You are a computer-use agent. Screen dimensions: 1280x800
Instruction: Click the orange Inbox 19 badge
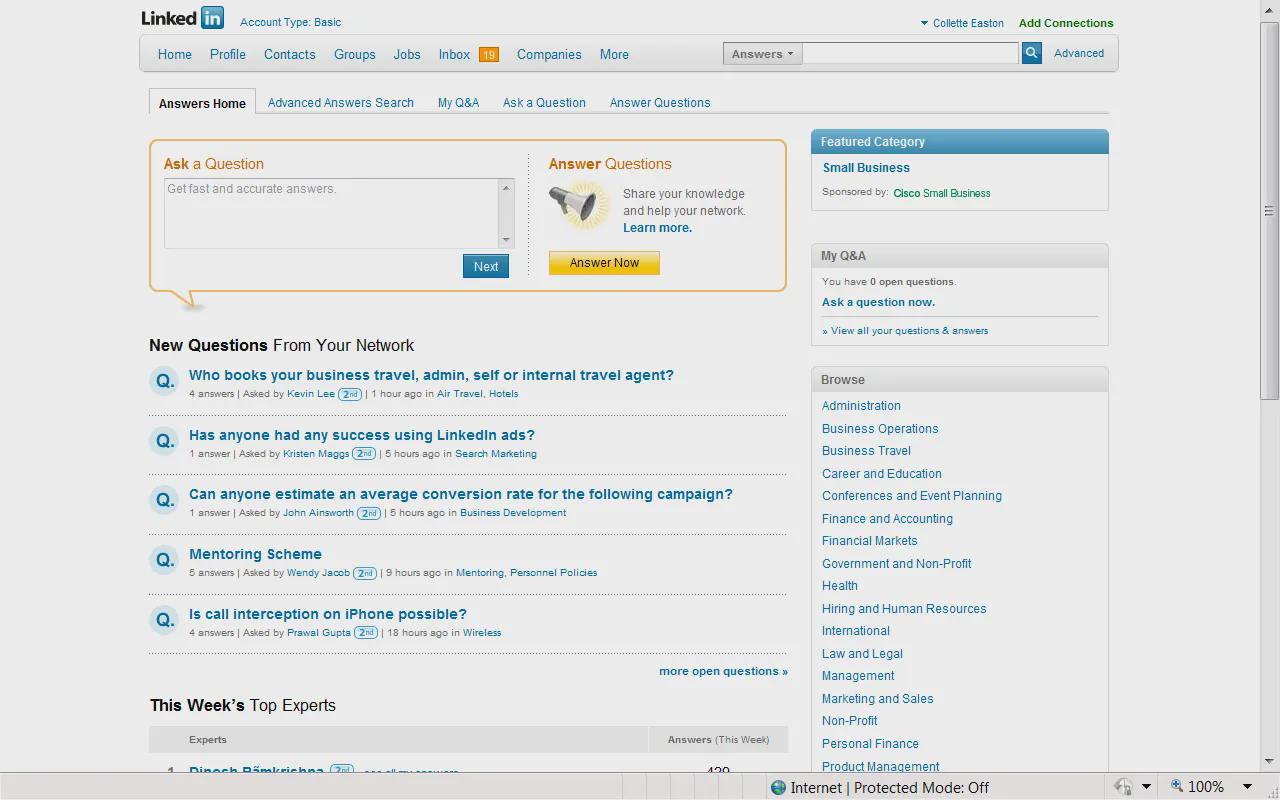point(488,55)
